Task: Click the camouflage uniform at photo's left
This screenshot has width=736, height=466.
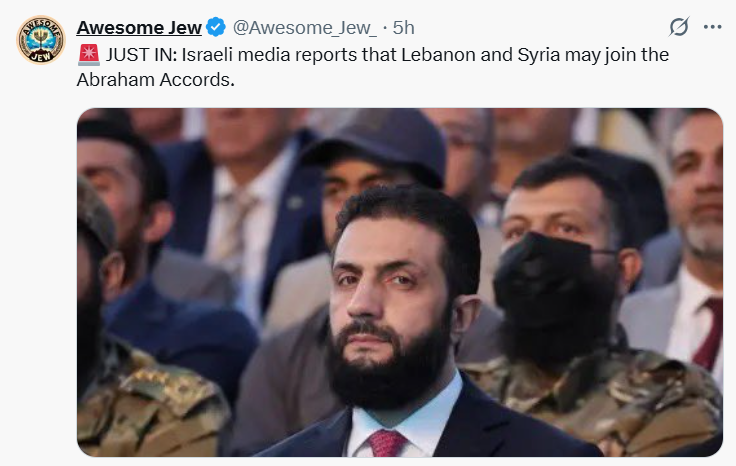Action: (146, 399)
